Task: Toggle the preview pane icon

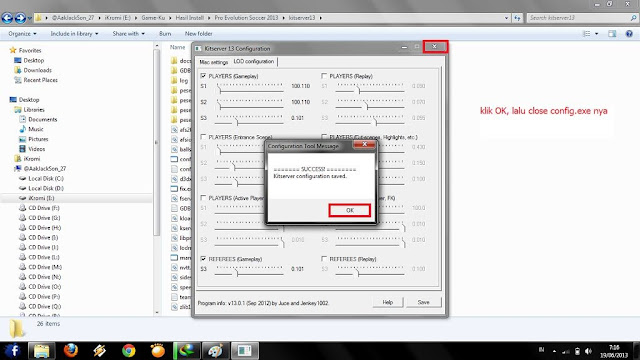Action: pos(612,34)
